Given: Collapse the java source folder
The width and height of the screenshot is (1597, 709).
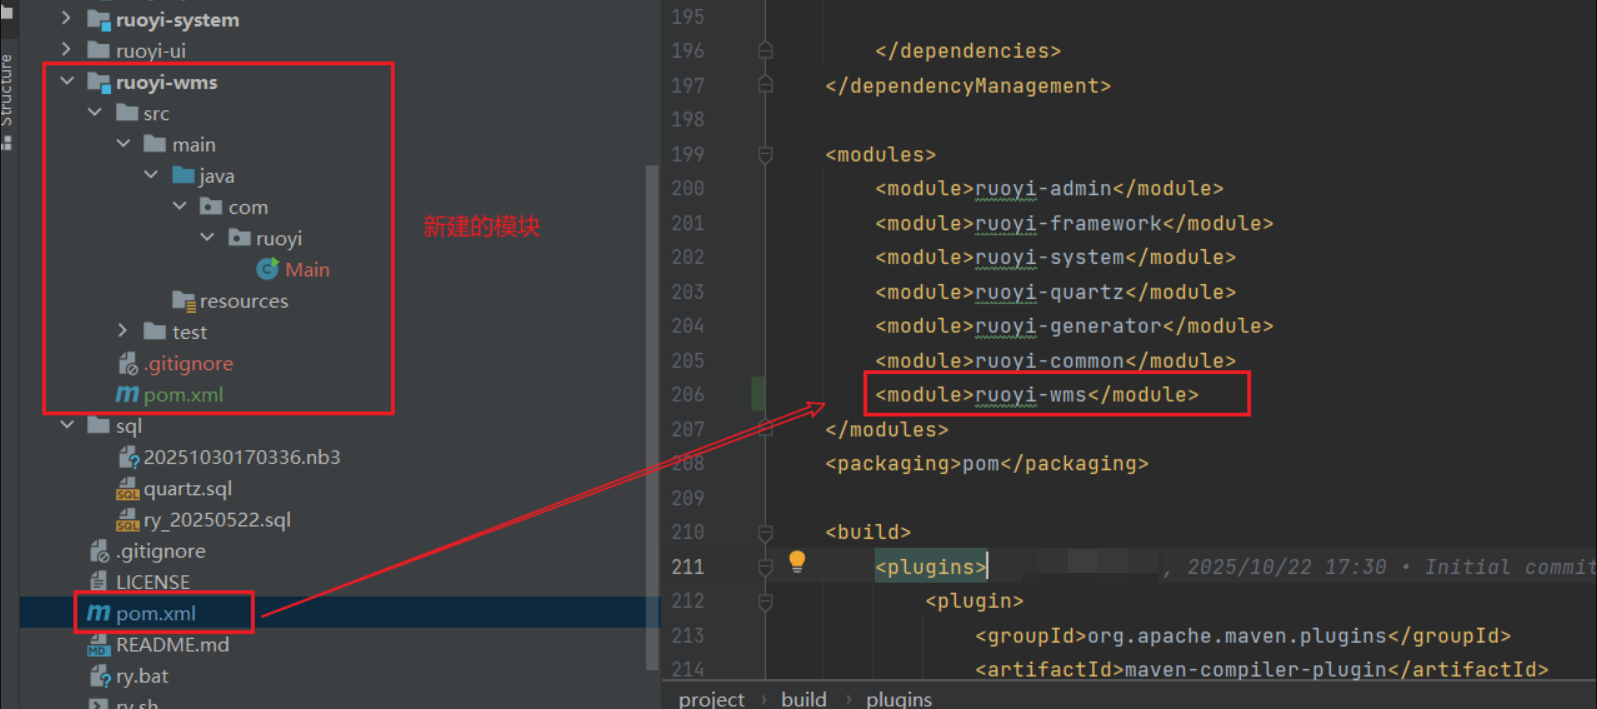Looking at the screenshot, I should click(151, 174).
